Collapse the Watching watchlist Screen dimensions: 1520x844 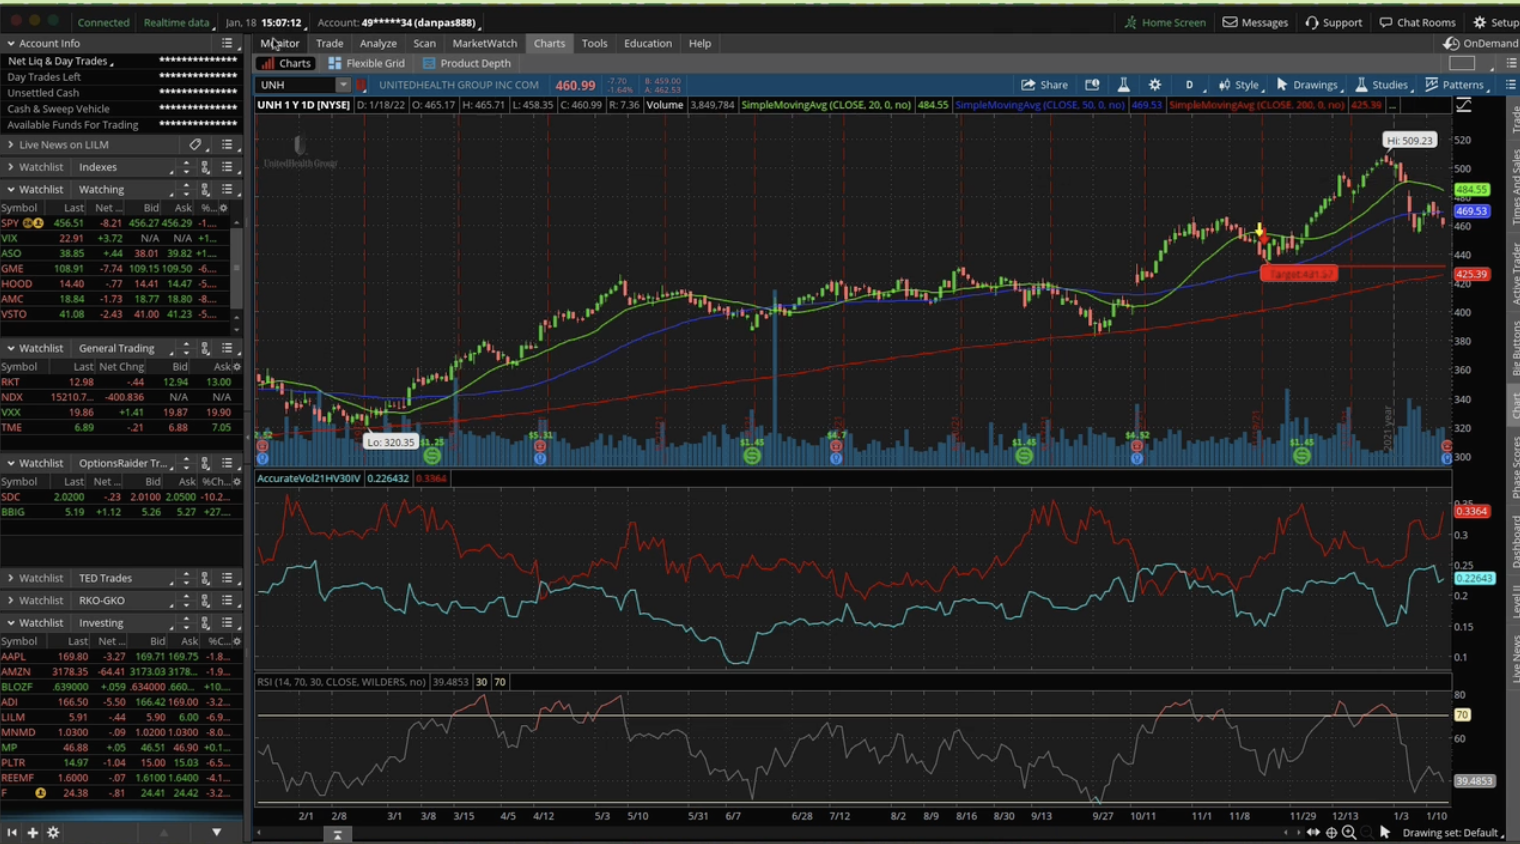pyautogui.click(x=11, y=189)
